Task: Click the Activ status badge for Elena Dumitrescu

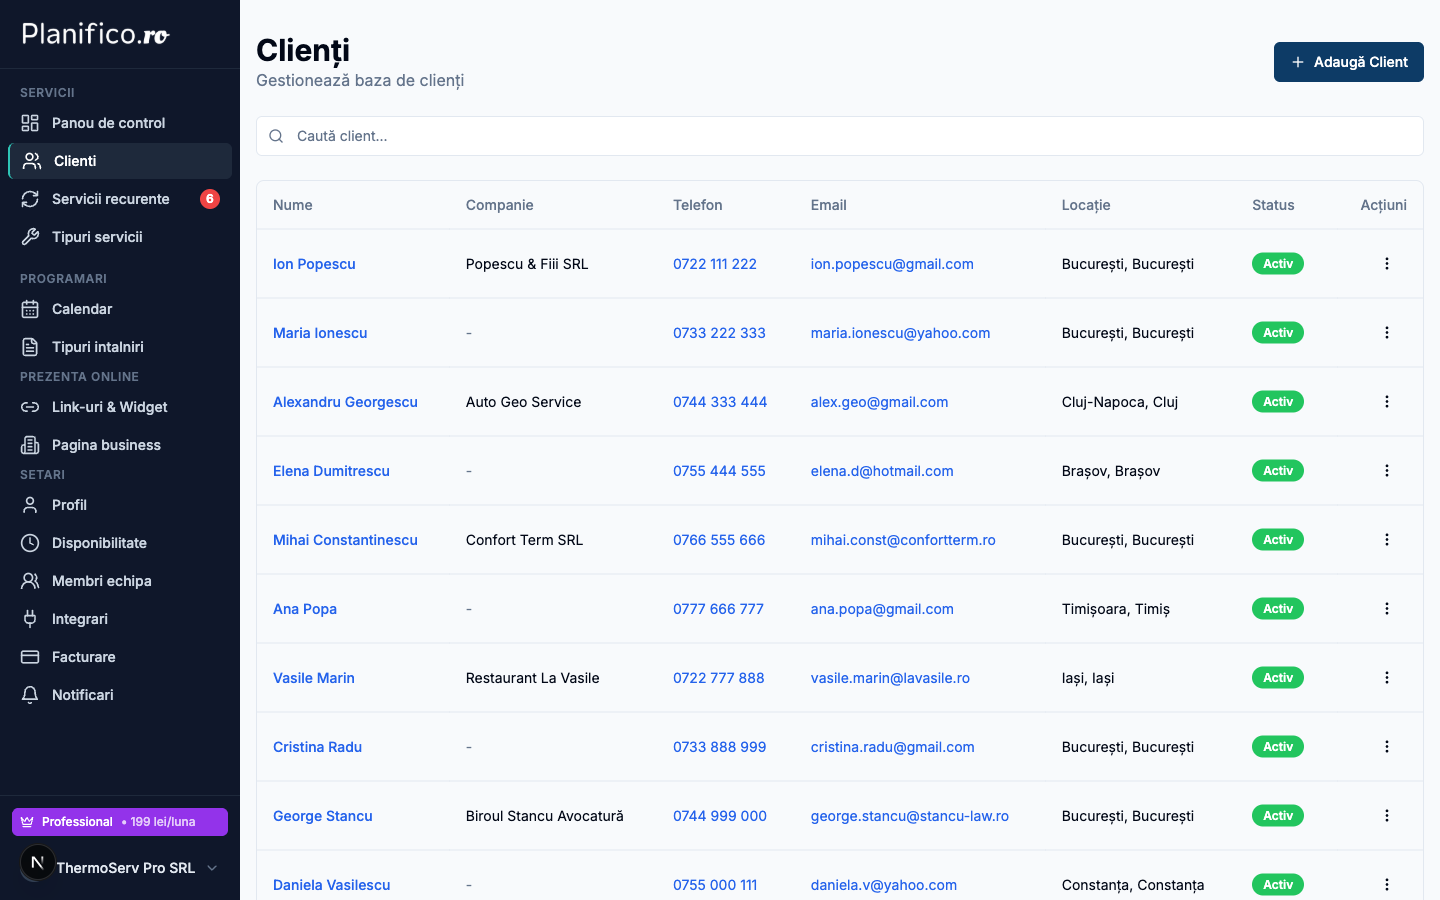Action: tap(1277, 470)
